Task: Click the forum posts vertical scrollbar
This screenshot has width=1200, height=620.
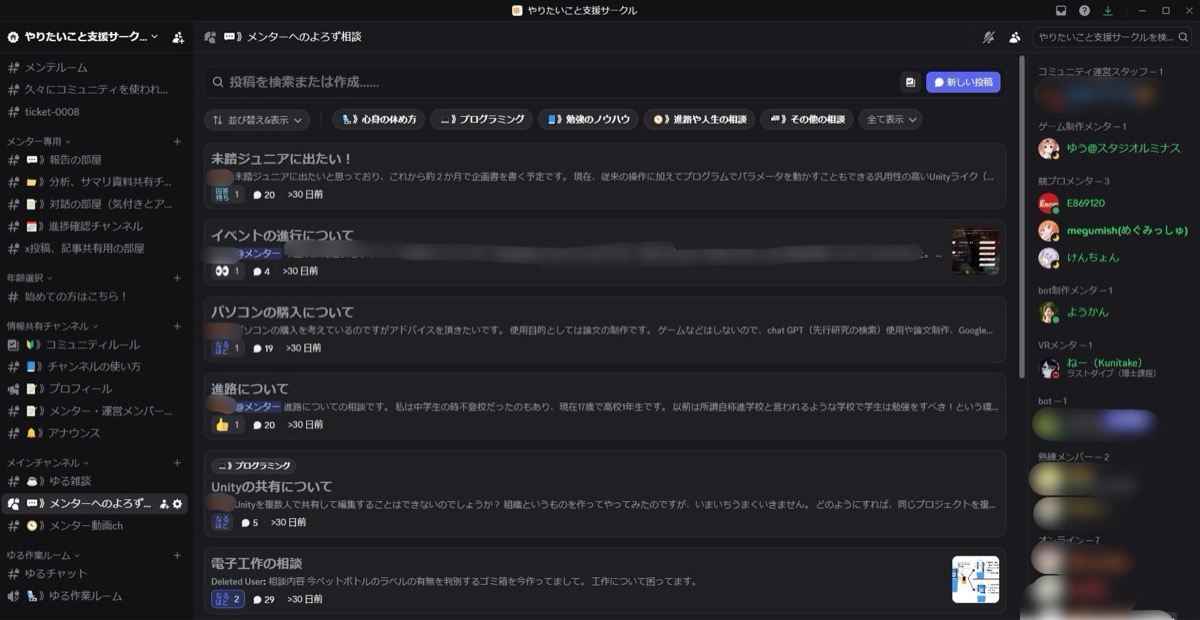Action: click(1021, 215)
